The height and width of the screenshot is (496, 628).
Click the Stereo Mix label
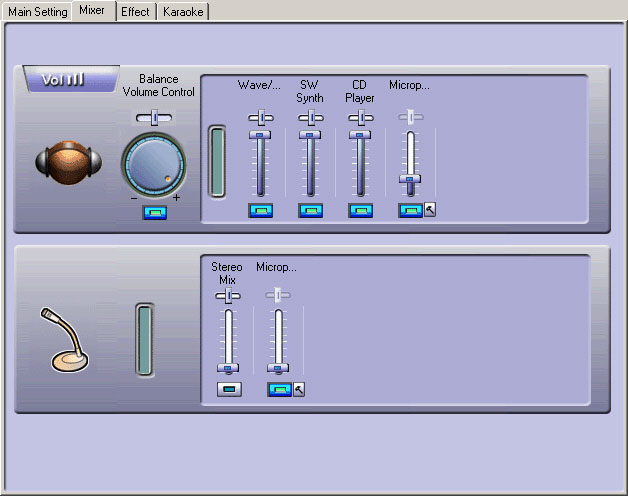(227, 273)
